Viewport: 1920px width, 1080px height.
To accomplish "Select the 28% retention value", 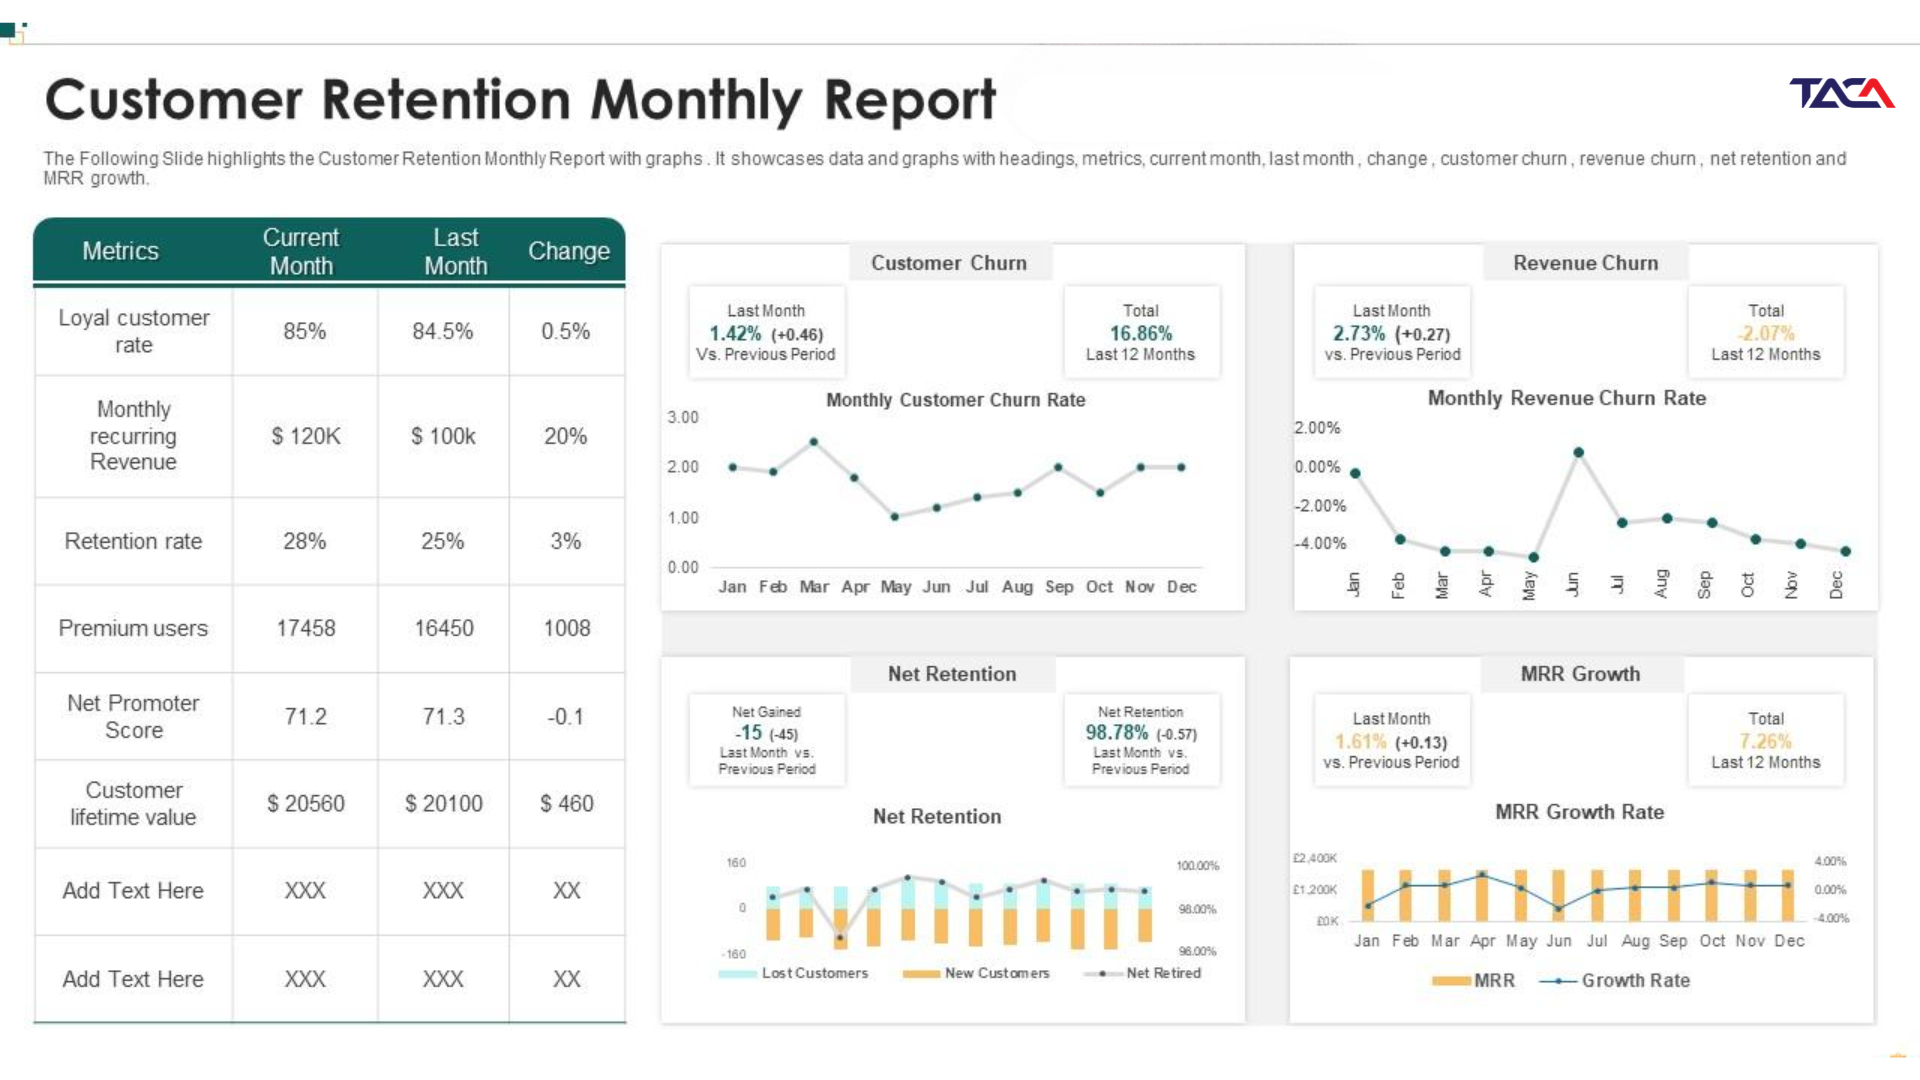I will 304,541.
